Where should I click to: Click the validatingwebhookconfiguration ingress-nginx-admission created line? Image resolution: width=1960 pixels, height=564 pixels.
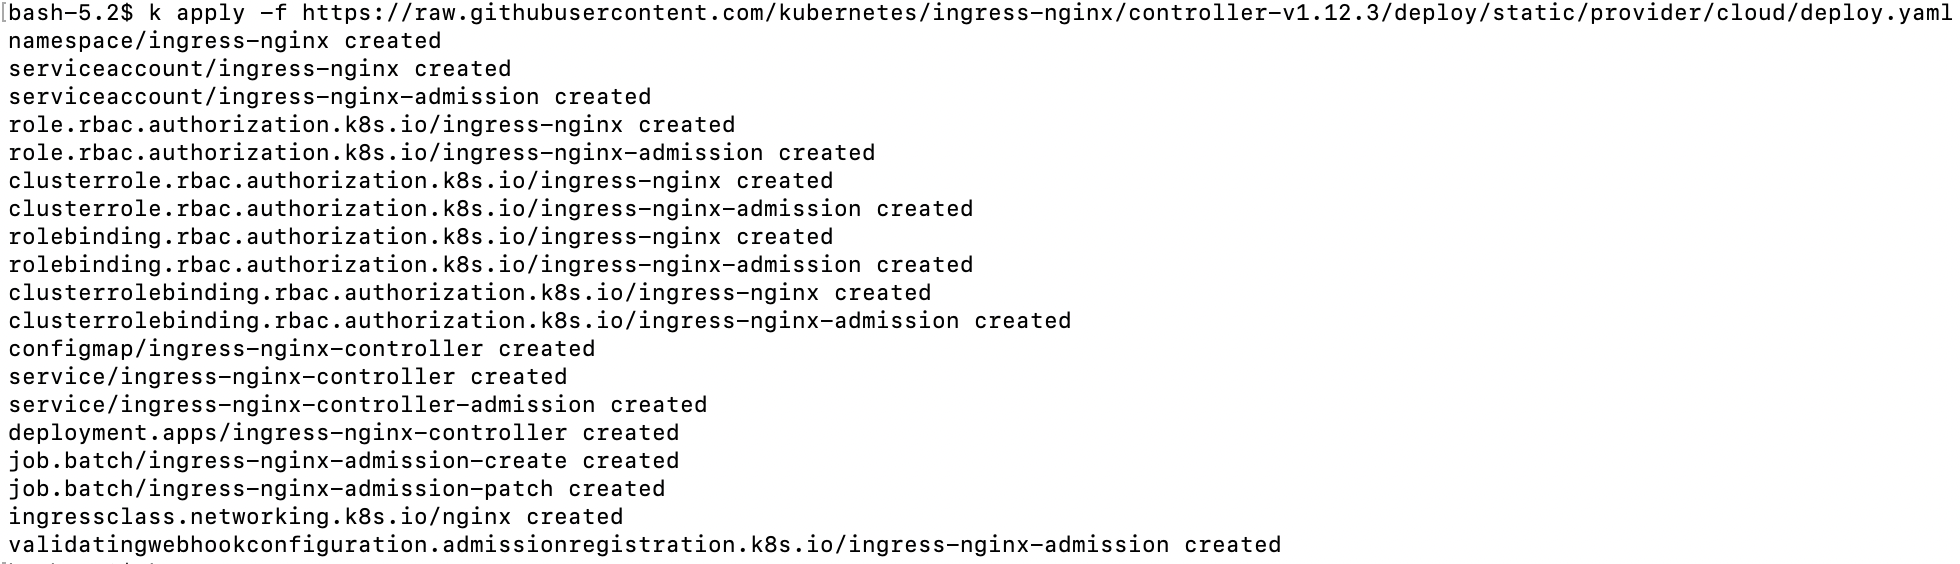pyautogui.click(x=644, y=545)
